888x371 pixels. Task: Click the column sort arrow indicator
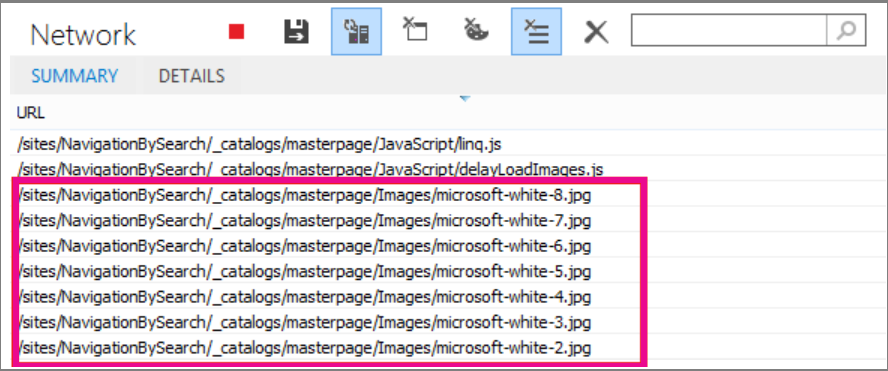[465, 99]
